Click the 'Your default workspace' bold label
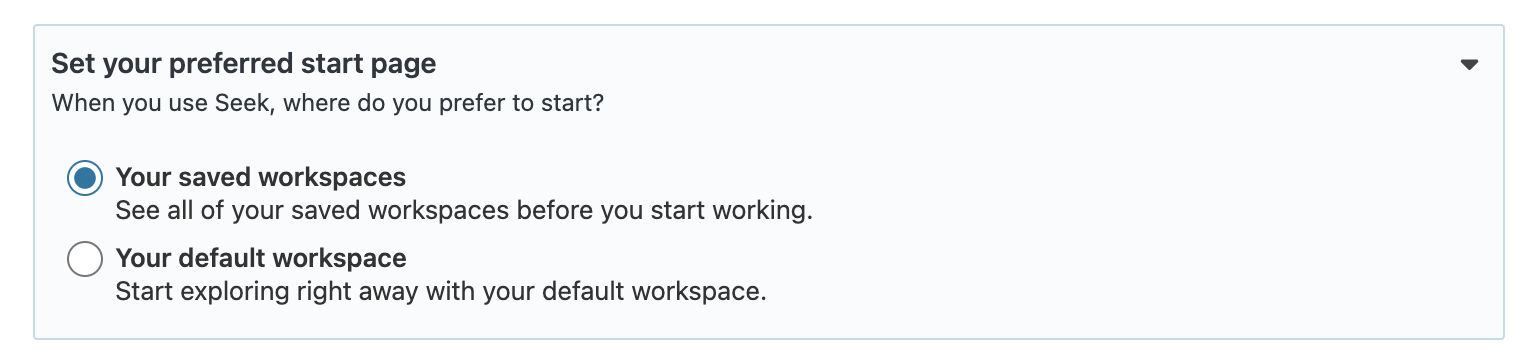1526x360 pixels. (x=261, y=259)
